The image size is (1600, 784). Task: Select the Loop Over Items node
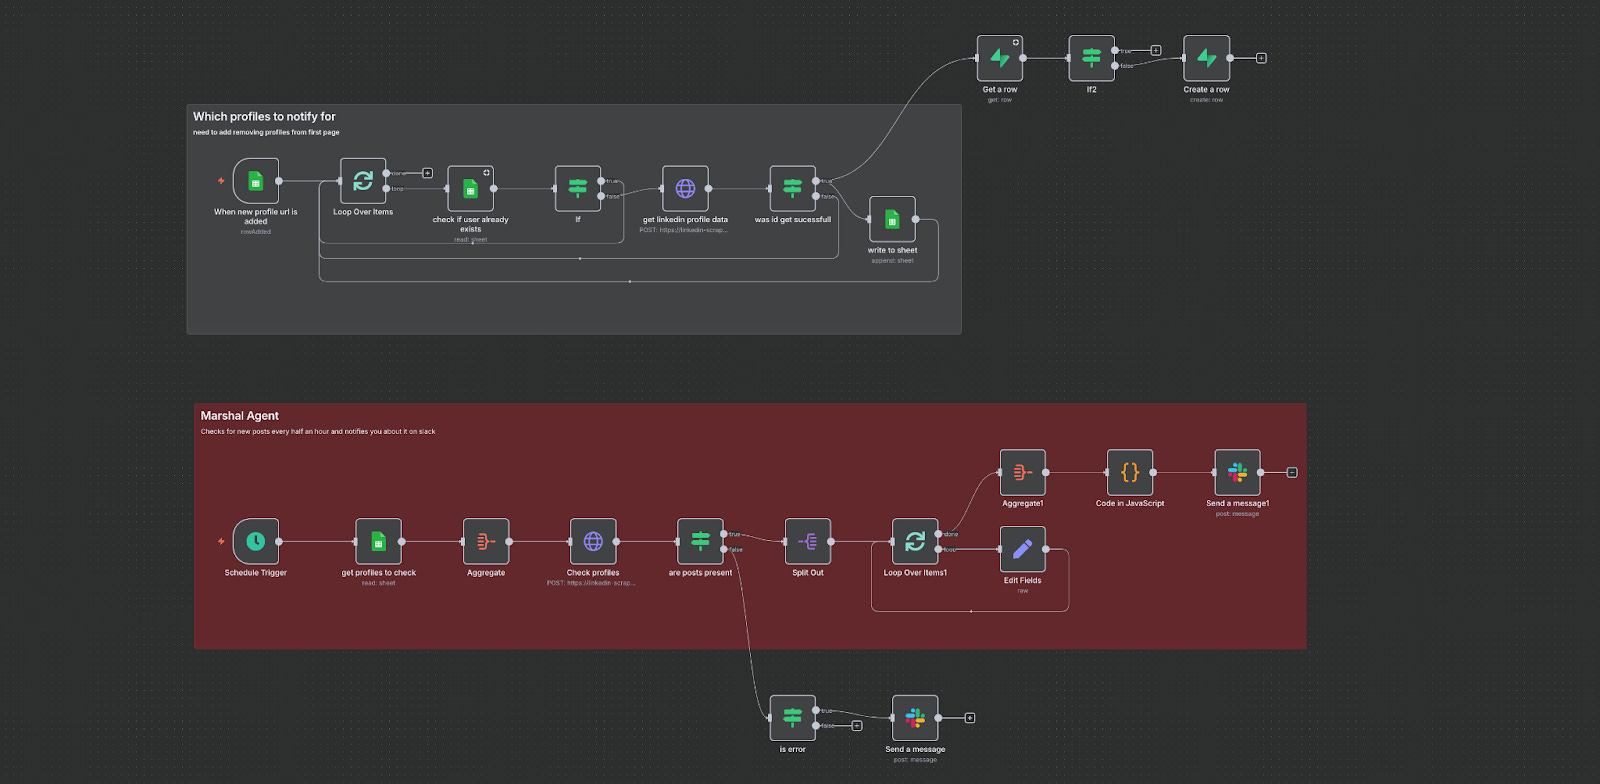(x=363, y=181)
